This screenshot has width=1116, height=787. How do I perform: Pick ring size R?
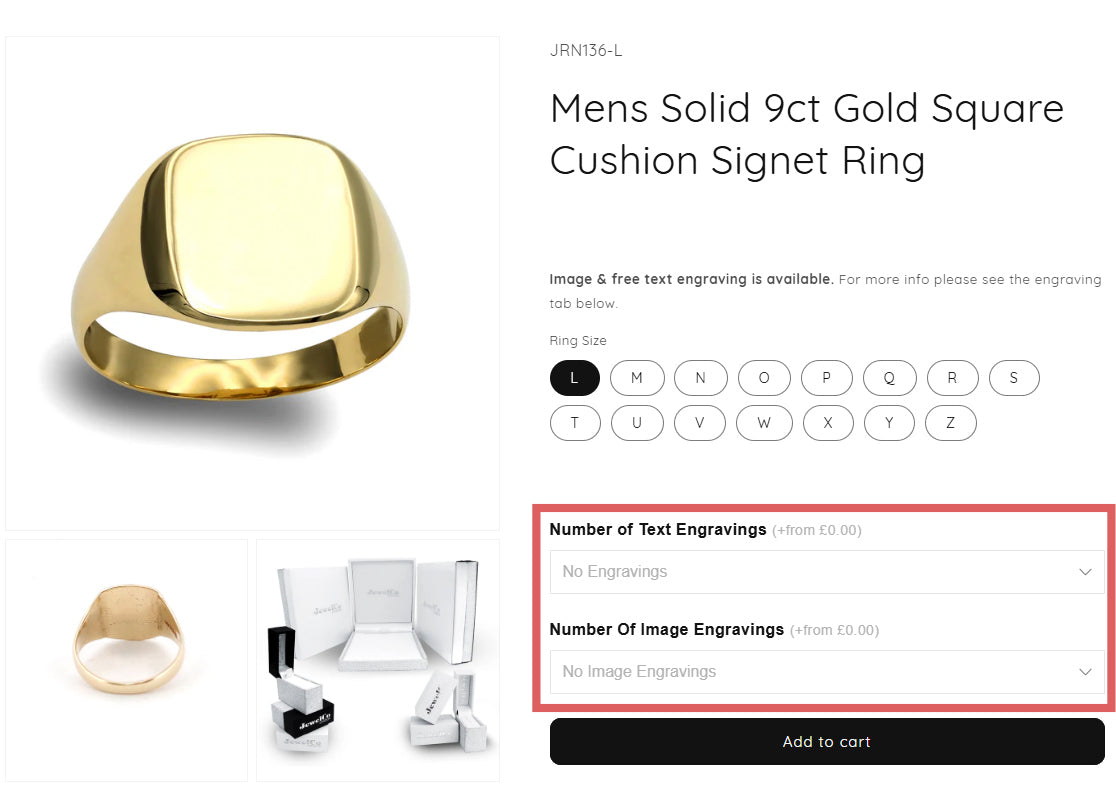[x=951, y=378]
